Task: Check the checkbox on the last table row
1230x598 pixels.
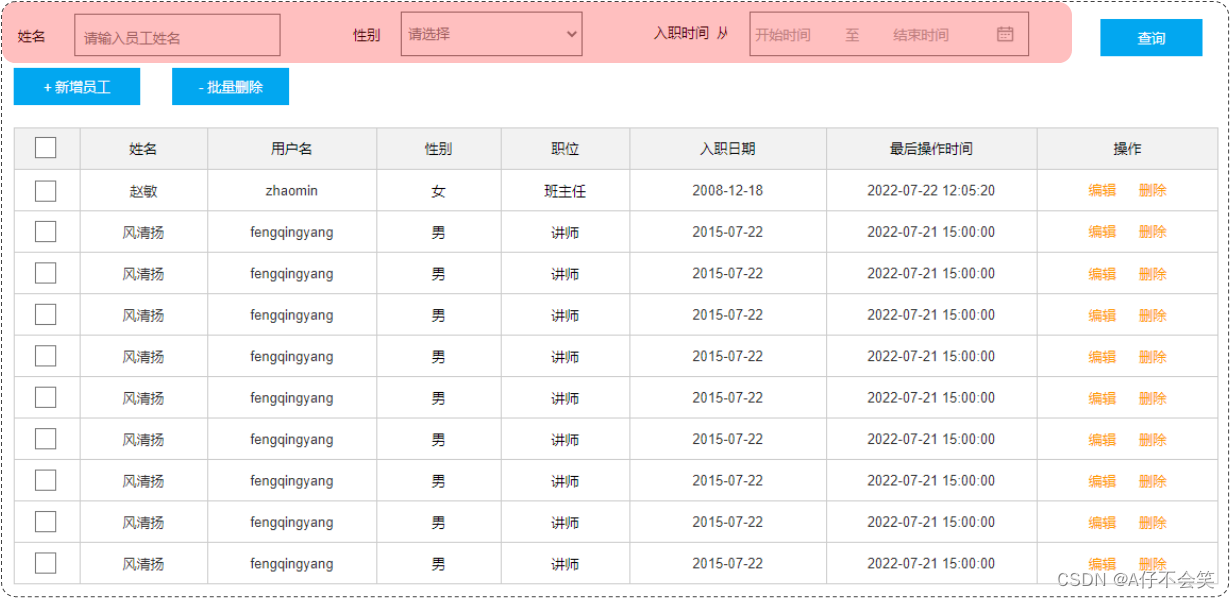Action: click(x=45, y=563)
